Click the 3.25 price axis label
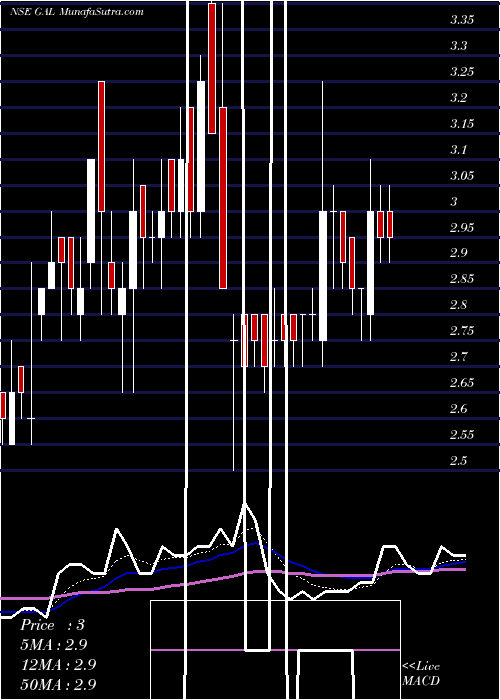500x700 pixels. tap(462, 72)
